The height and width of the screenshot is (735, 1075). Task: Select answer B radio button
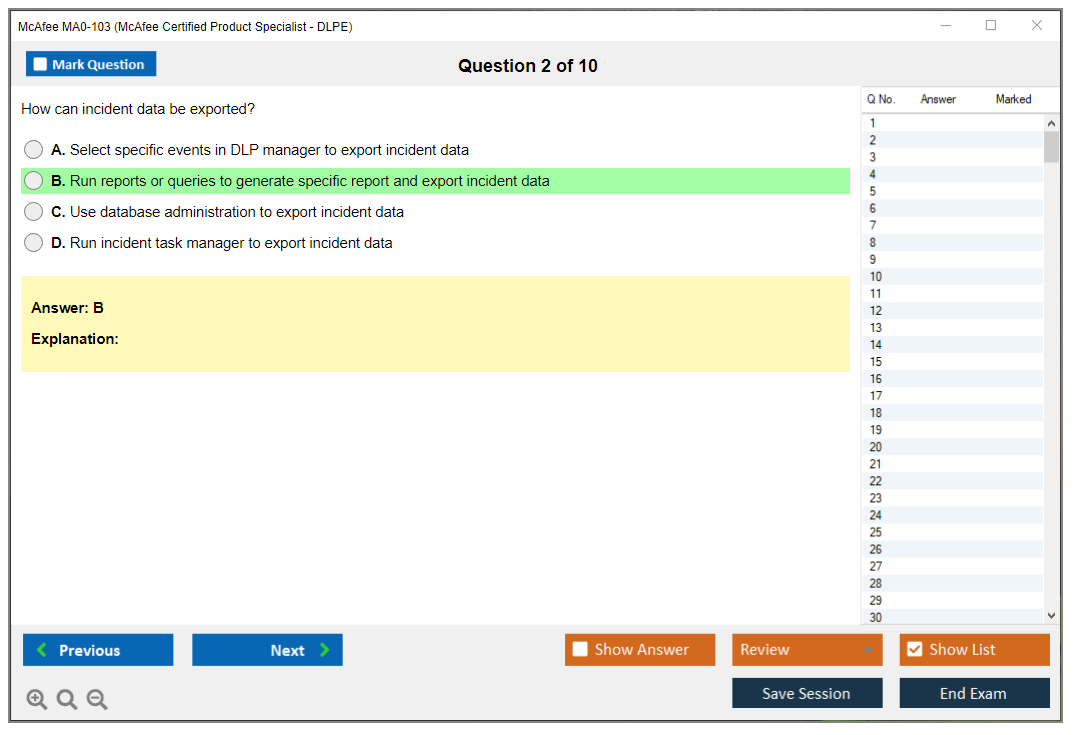34,181
